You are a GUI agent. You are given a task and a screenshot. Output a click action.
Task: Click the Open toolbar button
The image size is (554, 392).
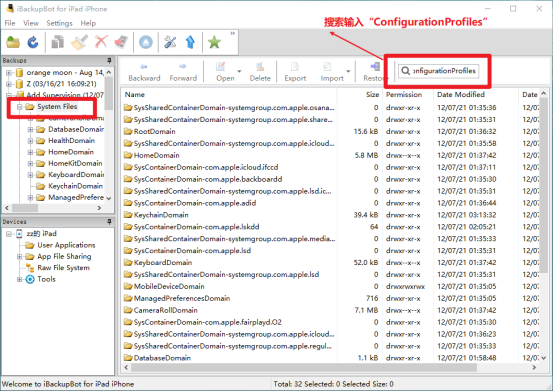coord(225,72)
